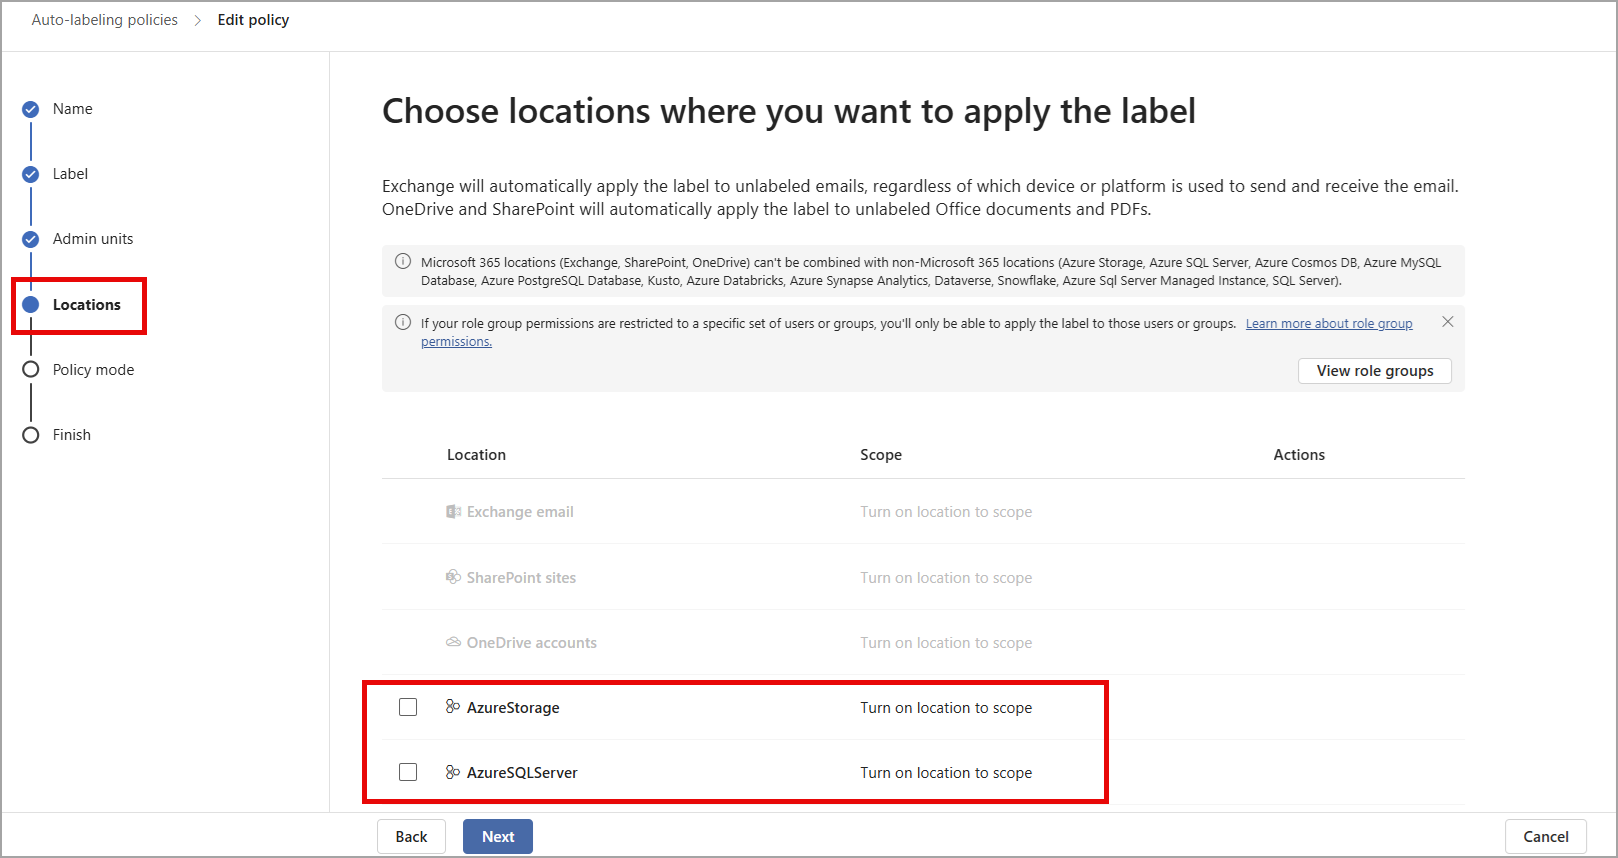1618x858 pixels.
Task: Click the info icon beside Microsoft 365 locations note
Action: tap(403, 261)
